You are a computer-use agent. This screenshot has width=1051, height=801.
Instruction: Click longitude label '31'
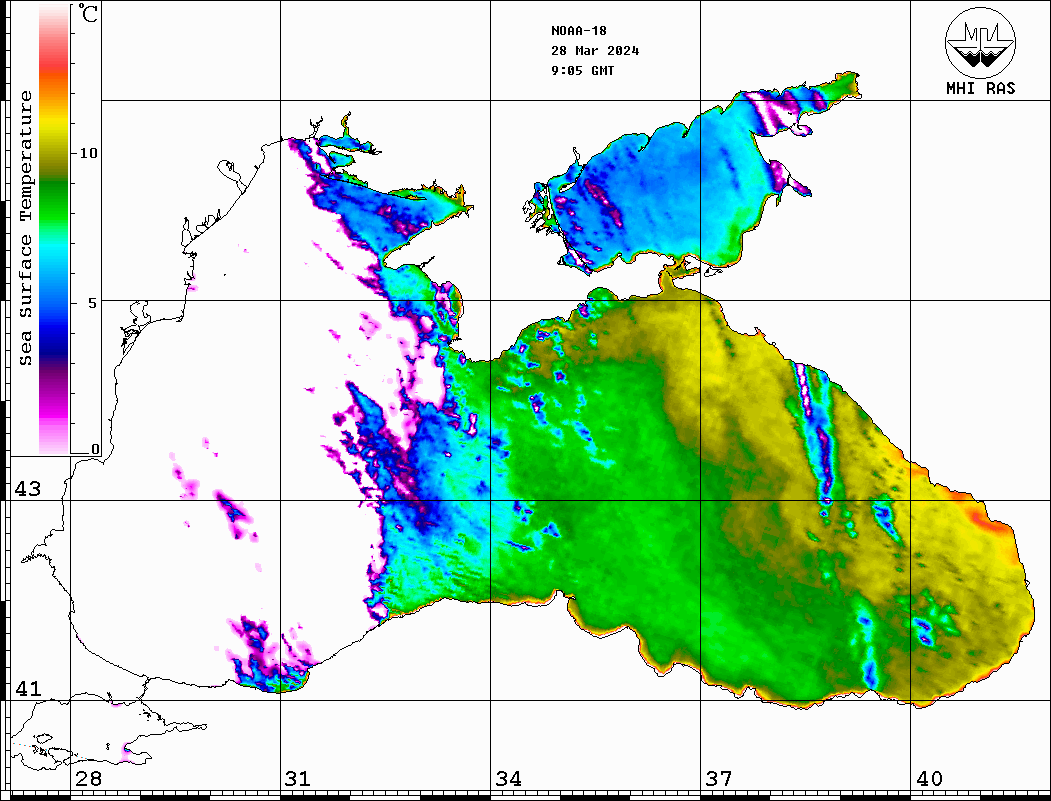click(x=298, y=778)
